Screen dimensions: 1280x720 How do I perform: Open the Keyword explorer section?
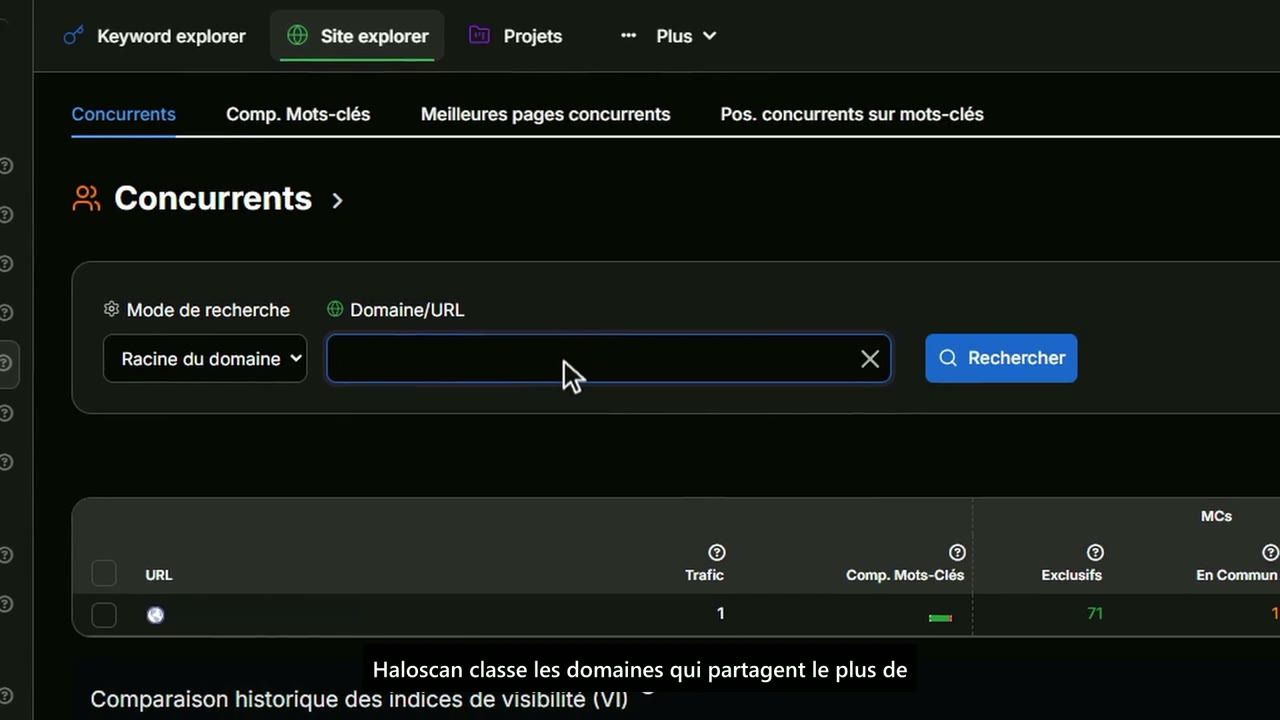[x=154, y=36]
